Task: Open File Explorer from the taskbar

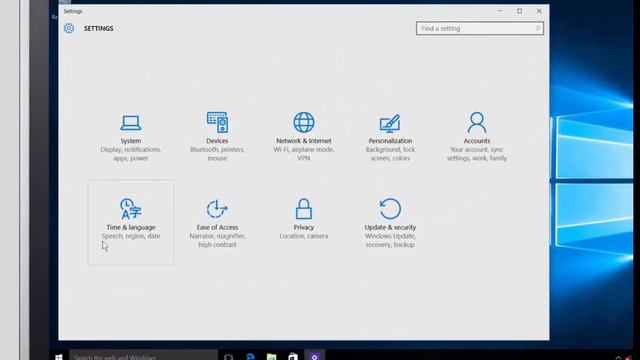Action: click(x=271, y=356)
